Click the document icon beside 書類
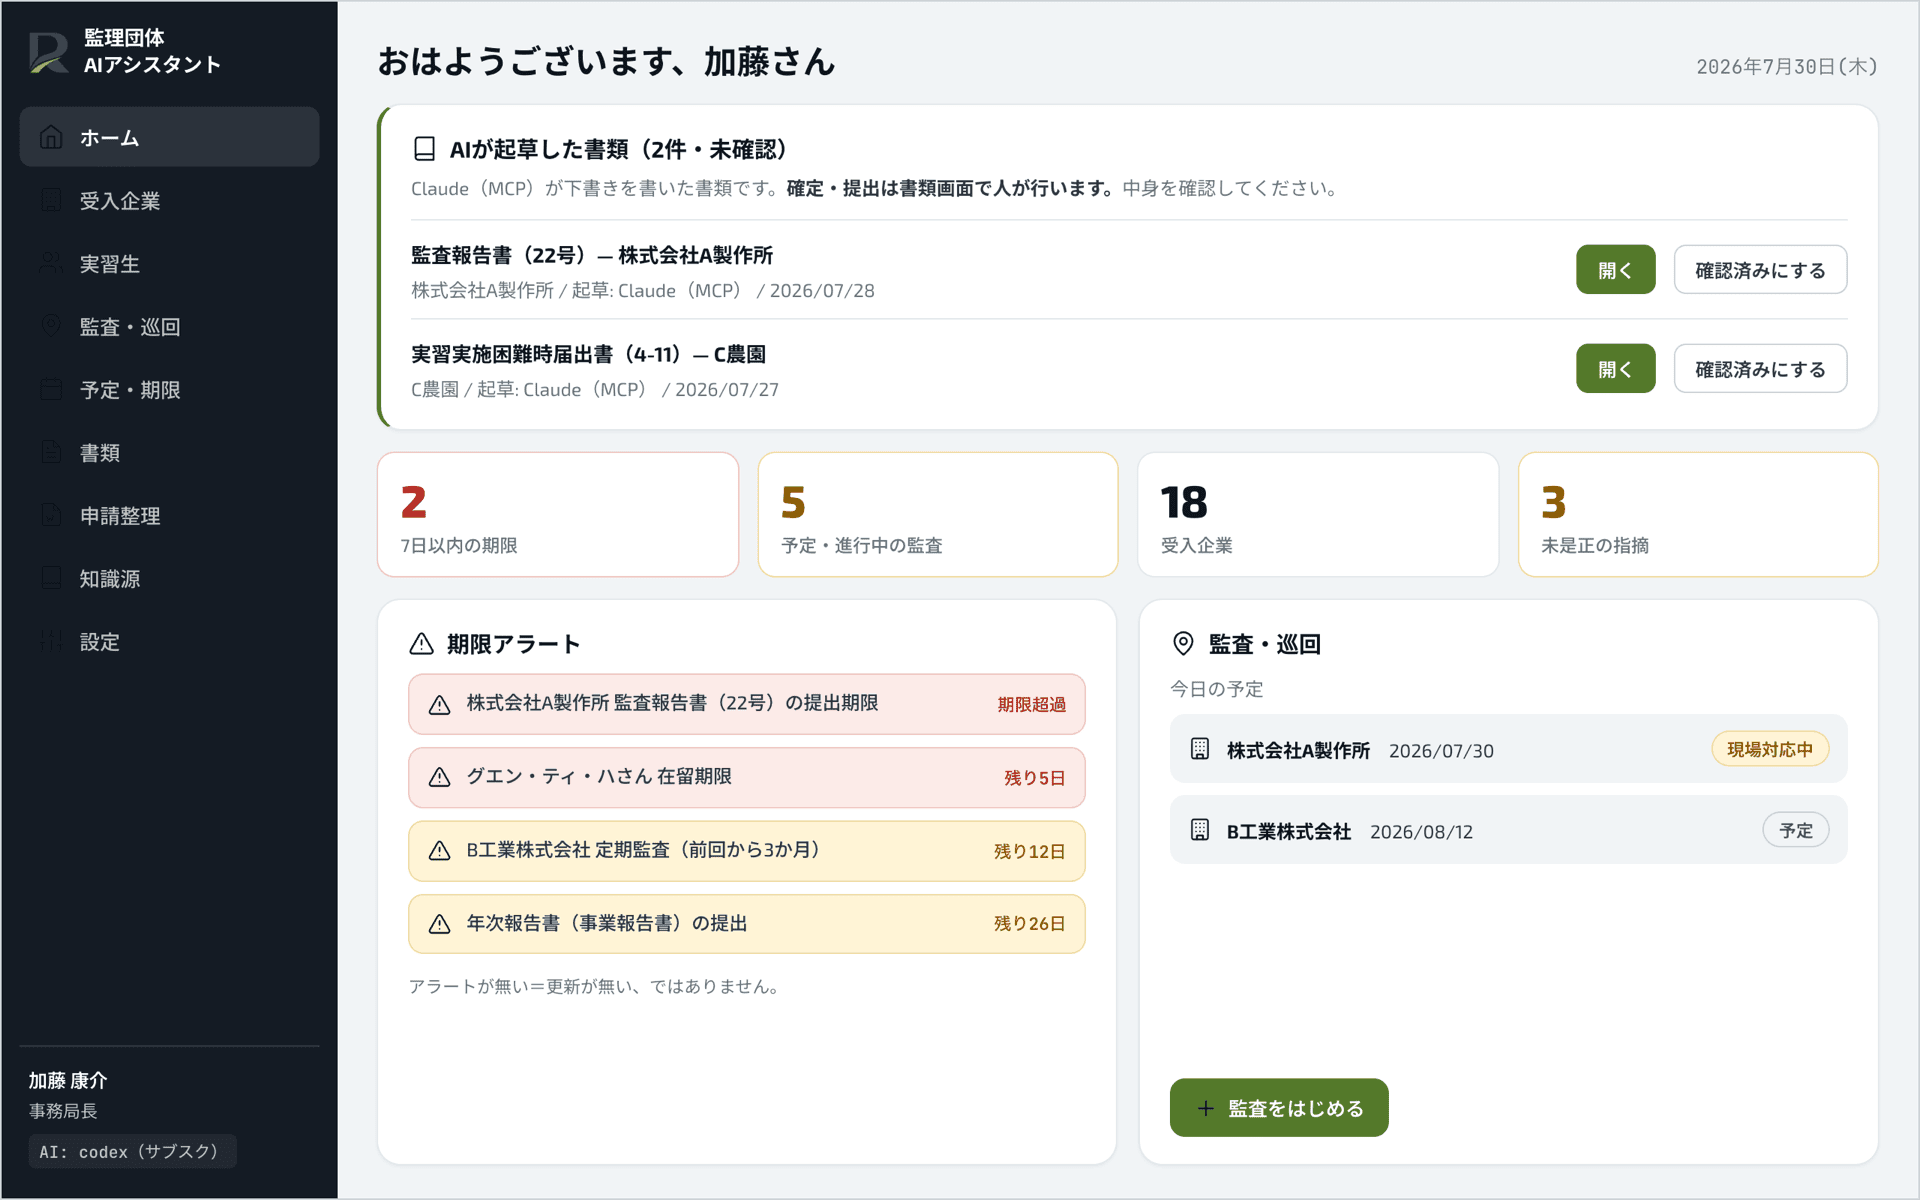1920x1200 pixels. pos(51,452)
